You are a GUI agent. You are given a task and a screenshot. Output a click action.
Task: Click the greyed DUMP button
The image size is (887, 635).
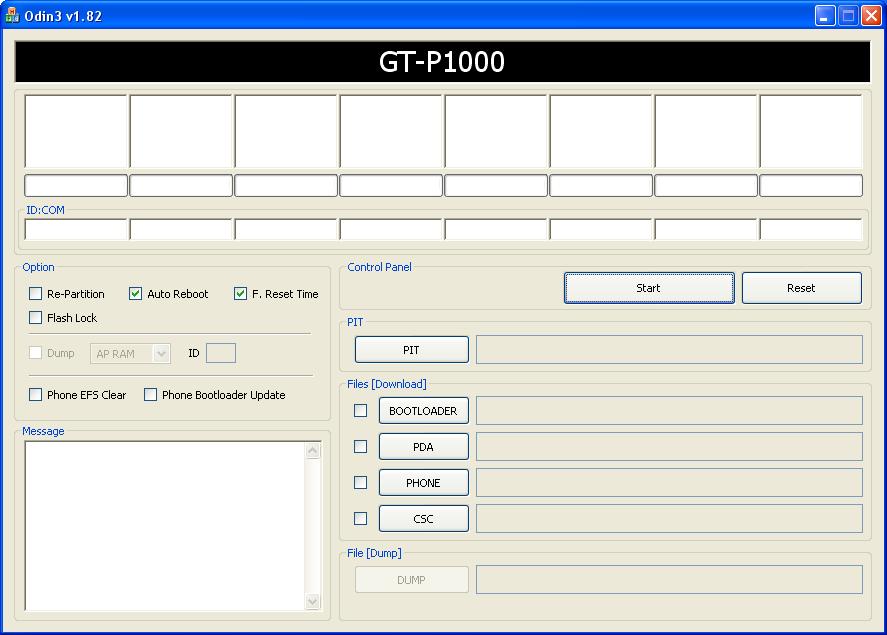[411, 580]
